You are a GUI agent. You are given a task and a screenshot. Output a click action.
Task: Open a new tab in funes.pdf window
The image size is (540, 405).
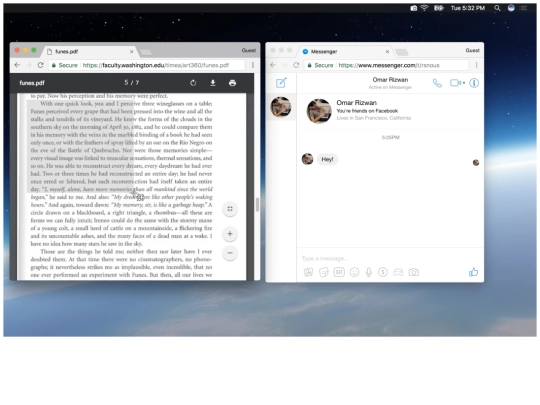point(146,52)
